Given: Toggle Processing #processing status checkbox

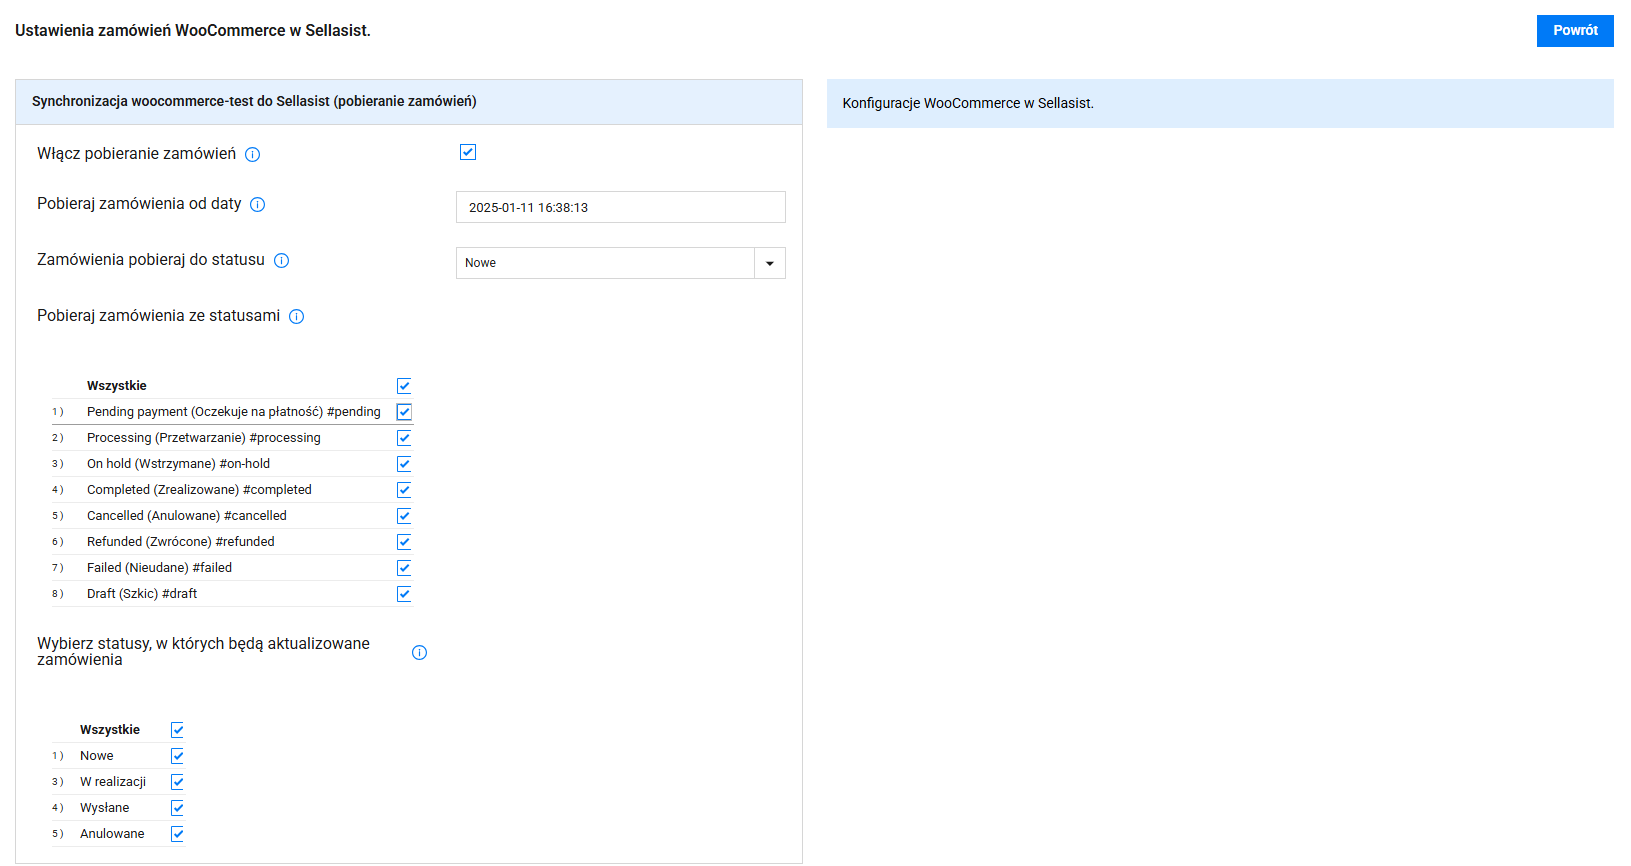Looking at the screenshot, I should (404, 438).
